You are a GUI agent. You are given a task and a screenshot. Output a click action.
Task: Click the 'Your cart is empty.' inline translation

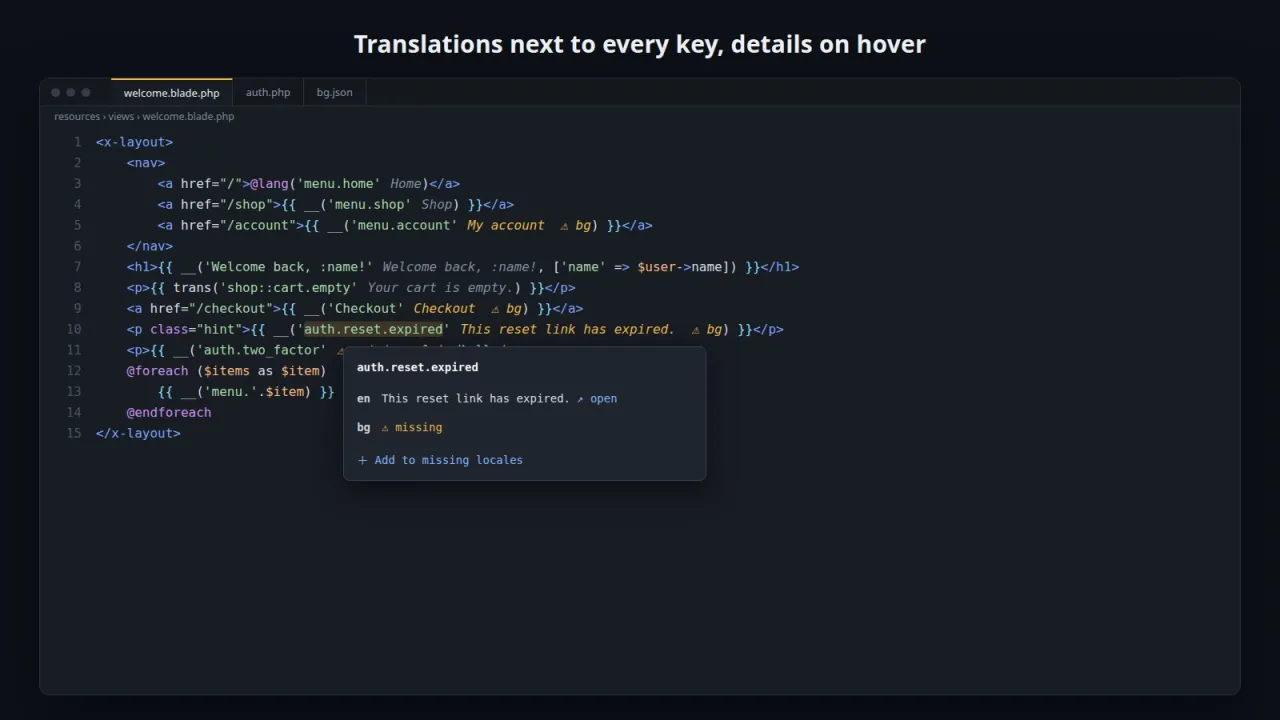tap(440, 287)
